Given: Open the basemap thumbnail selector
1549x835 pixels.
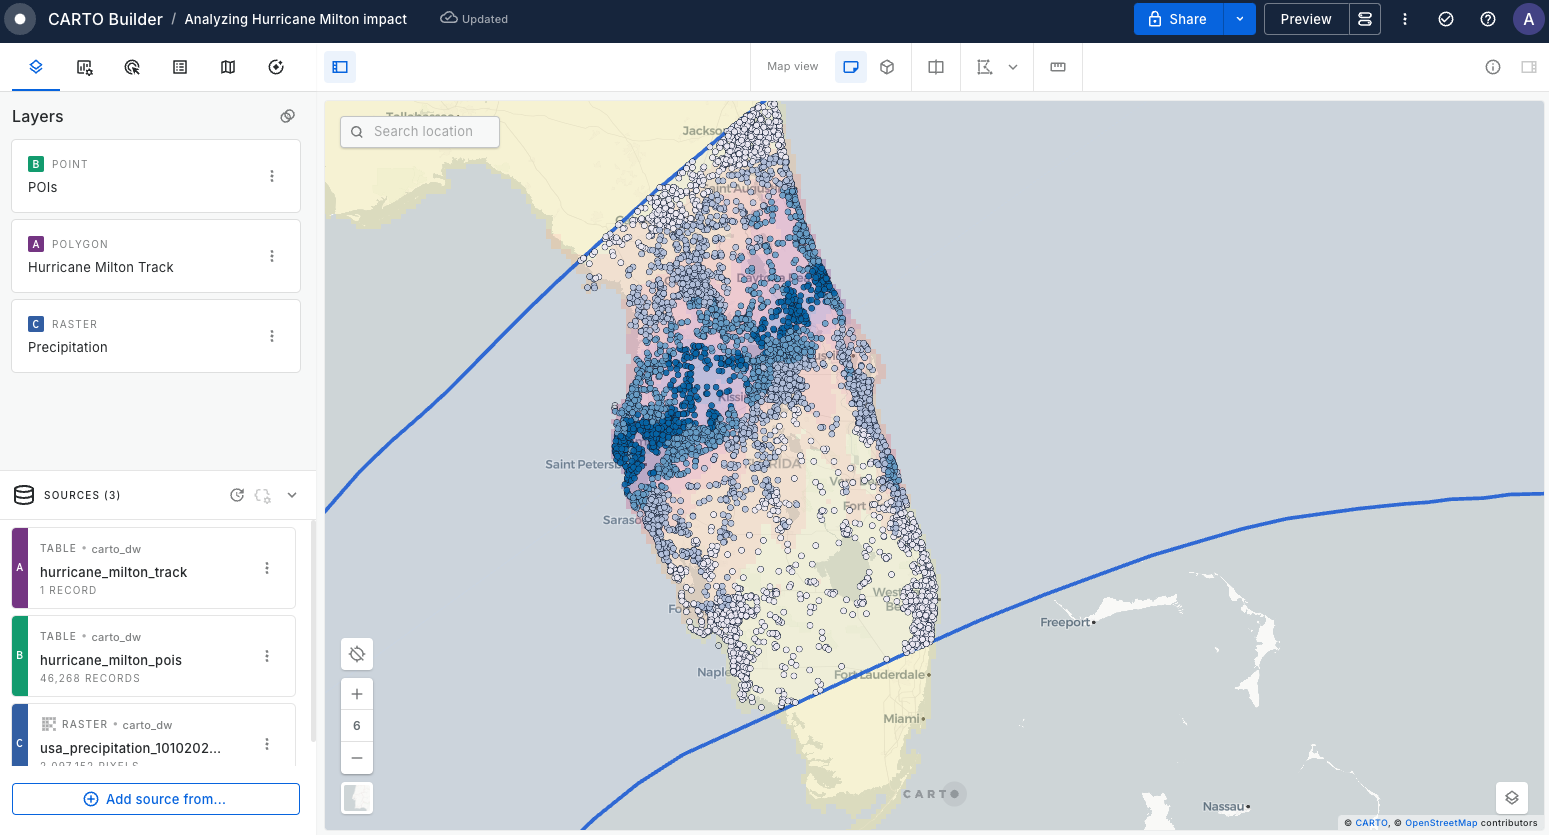Looking at the screenshot, I should click(357, 798).
